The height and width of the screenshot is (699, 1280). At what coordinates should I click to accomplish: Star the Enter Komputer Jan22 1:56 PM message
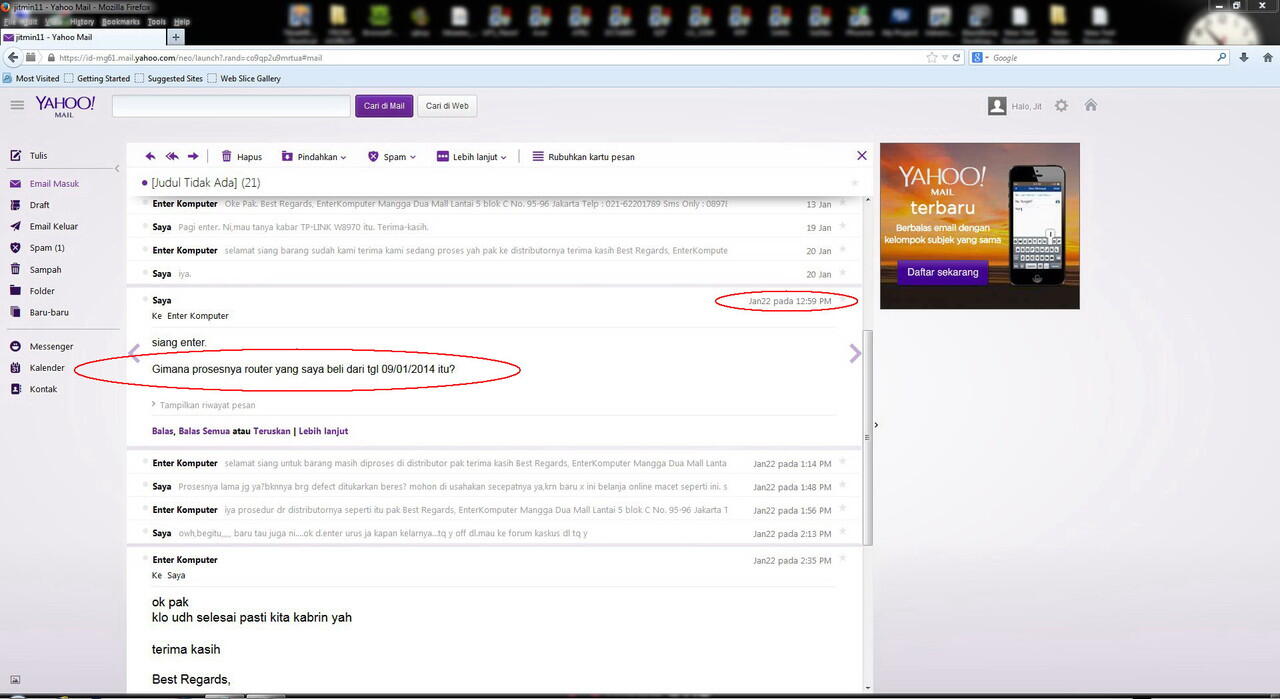tap(843, 510)
